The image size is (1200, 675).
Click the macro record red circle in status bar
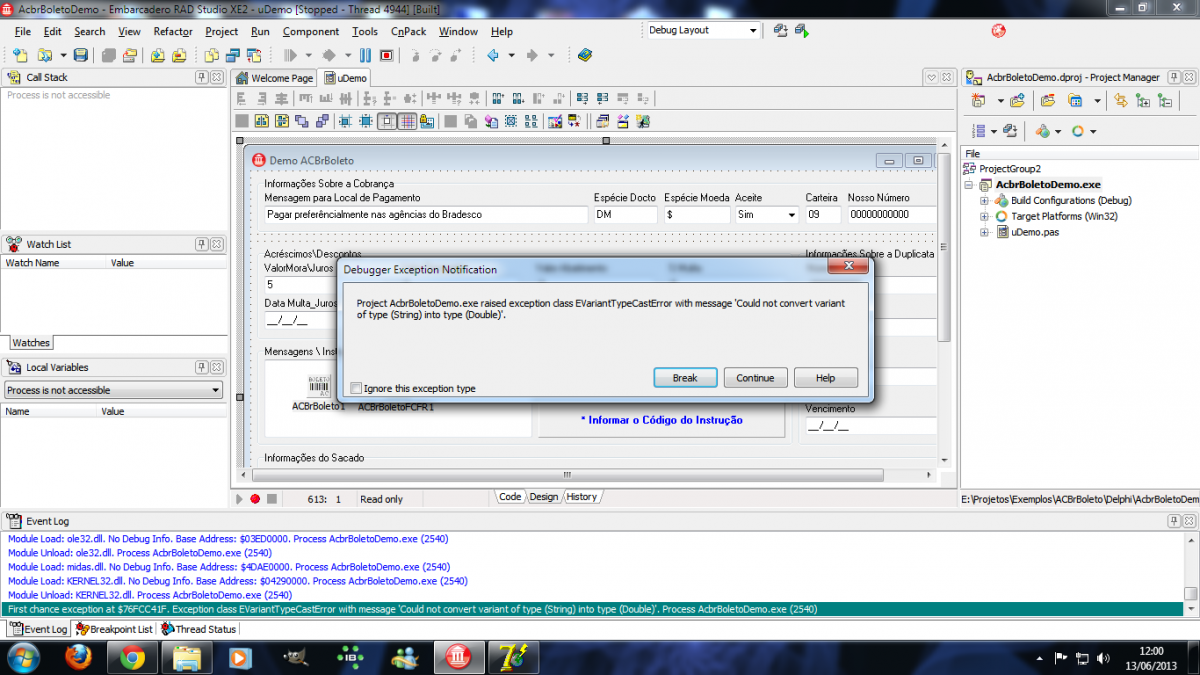click(255, 498)
